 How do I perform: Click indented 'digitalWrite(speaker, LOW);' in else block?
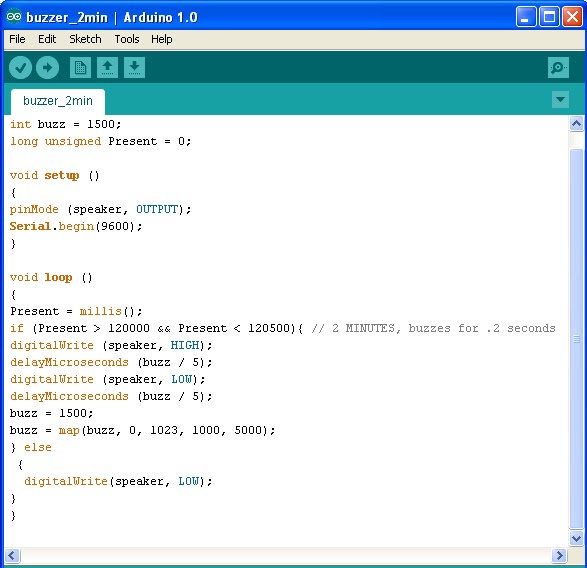click(118, 481)
